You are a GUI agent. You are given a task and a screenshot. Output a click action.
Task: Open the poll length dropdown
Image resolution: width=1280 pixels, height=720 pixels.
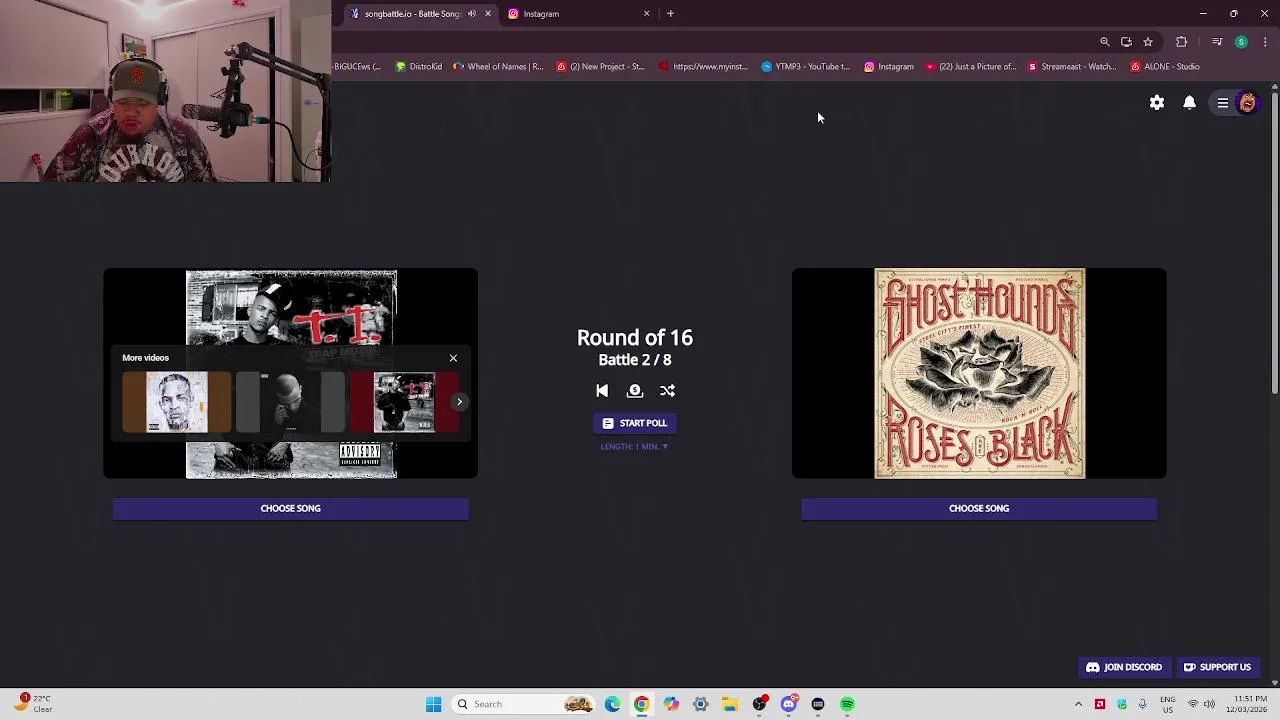click(635, 447)
